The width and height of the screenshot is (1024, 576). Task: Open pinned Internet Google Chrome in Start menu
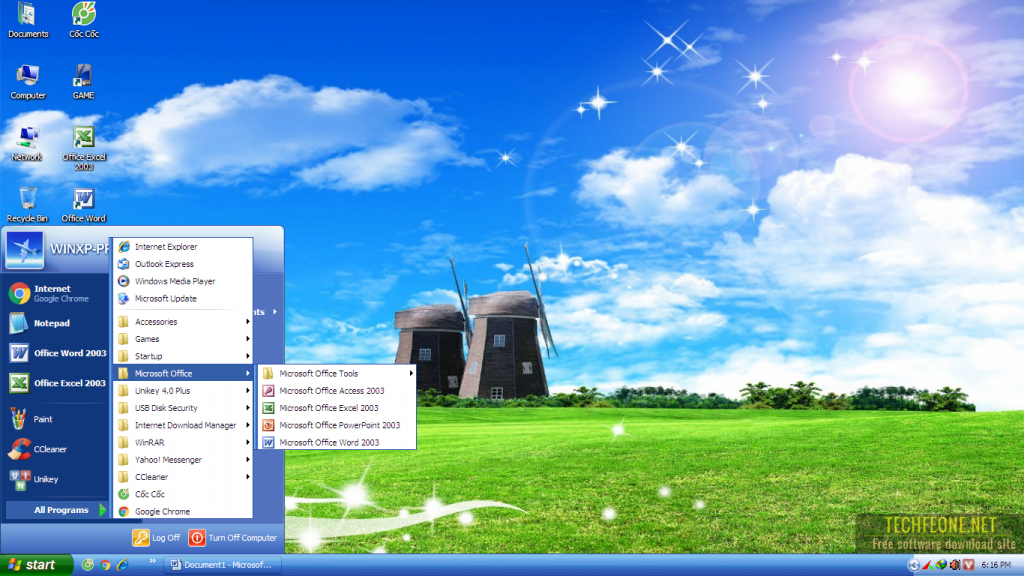[x=56, y=293]
